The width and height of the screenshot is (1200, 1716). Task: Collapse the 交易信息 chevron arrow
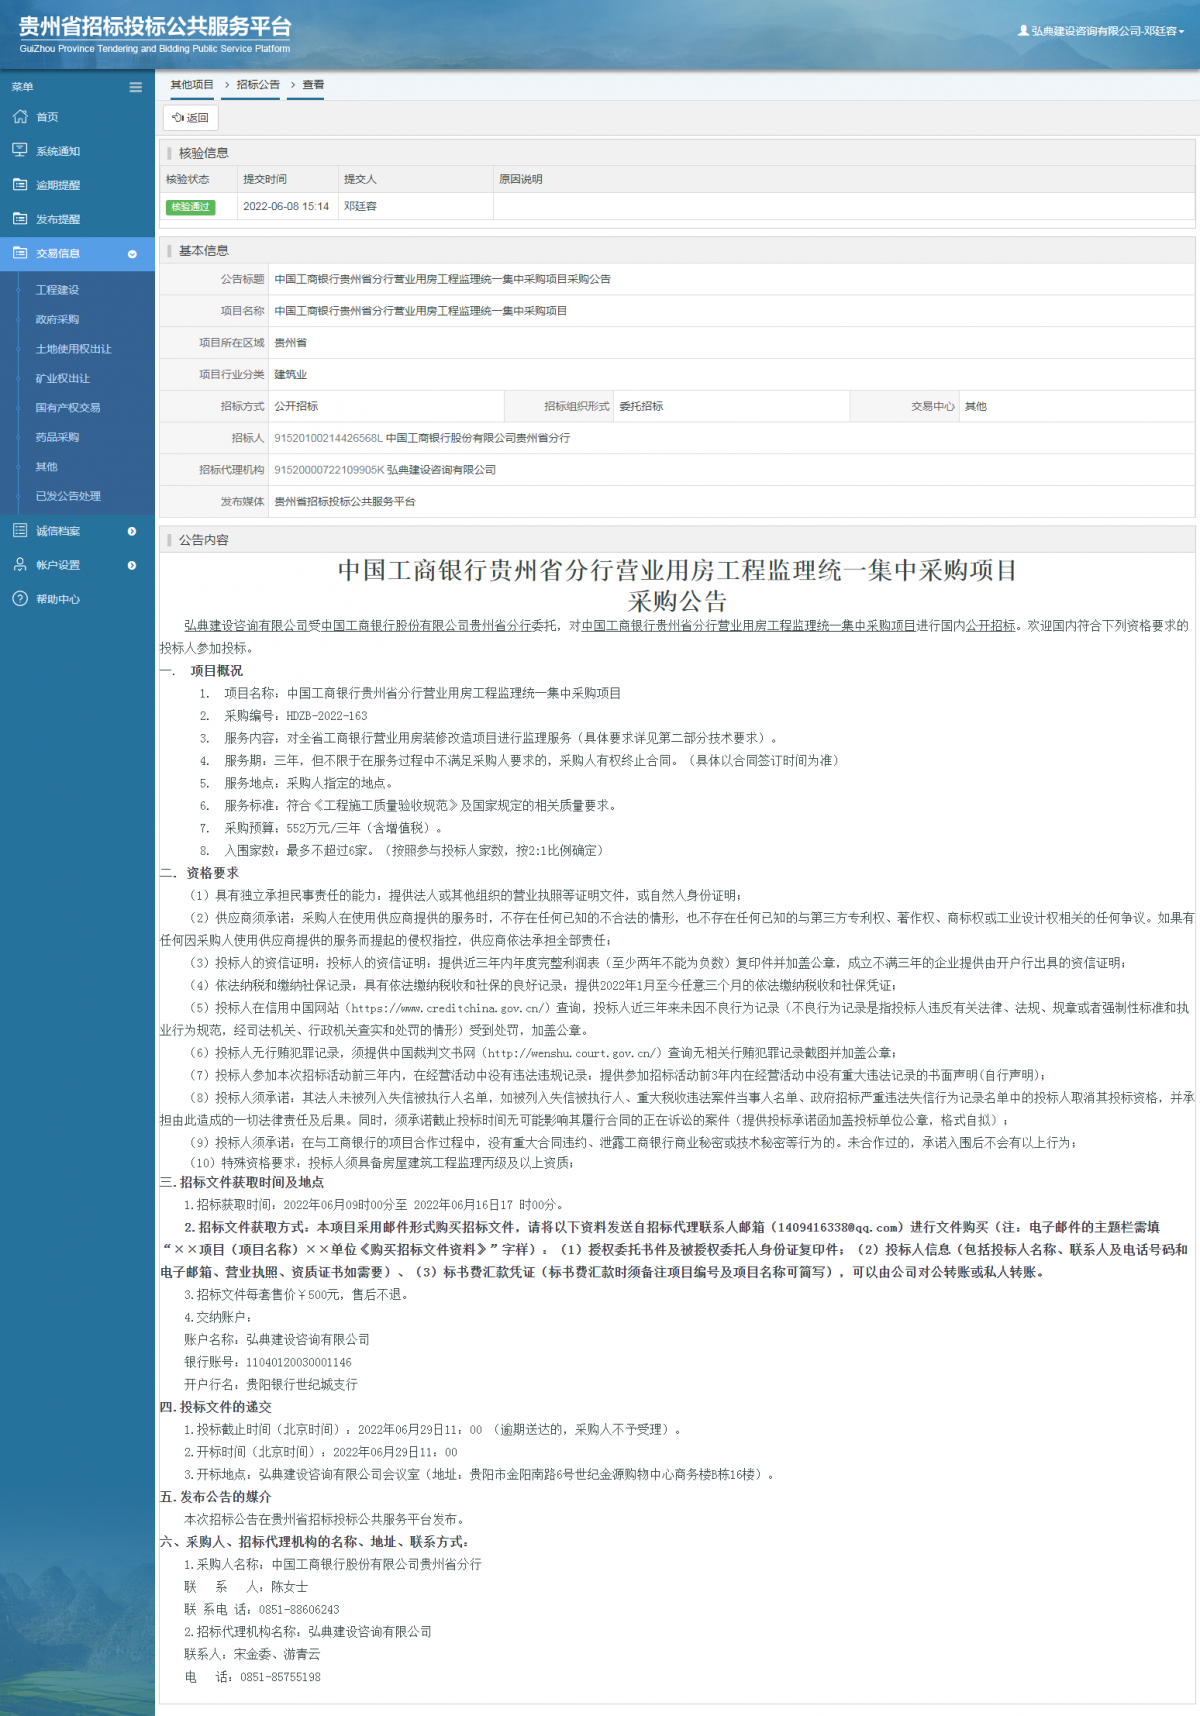click(132, 254)
